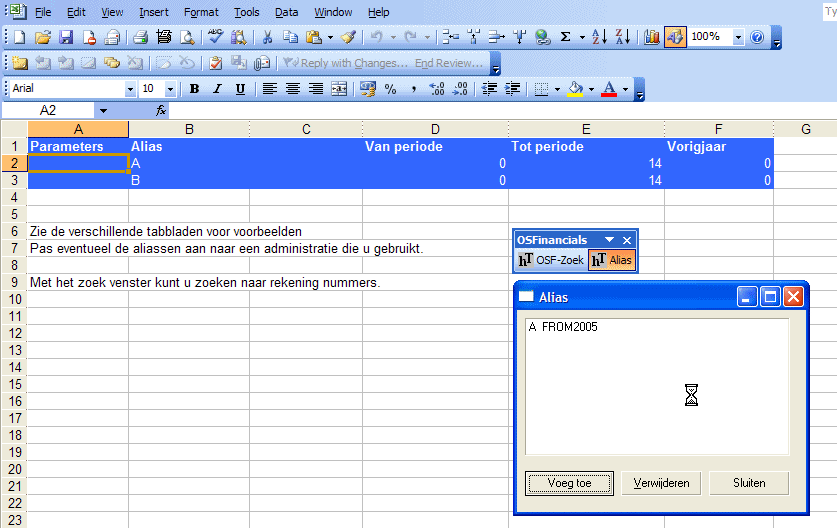
Task: Open the Format menu
Action: pos(201,12)
